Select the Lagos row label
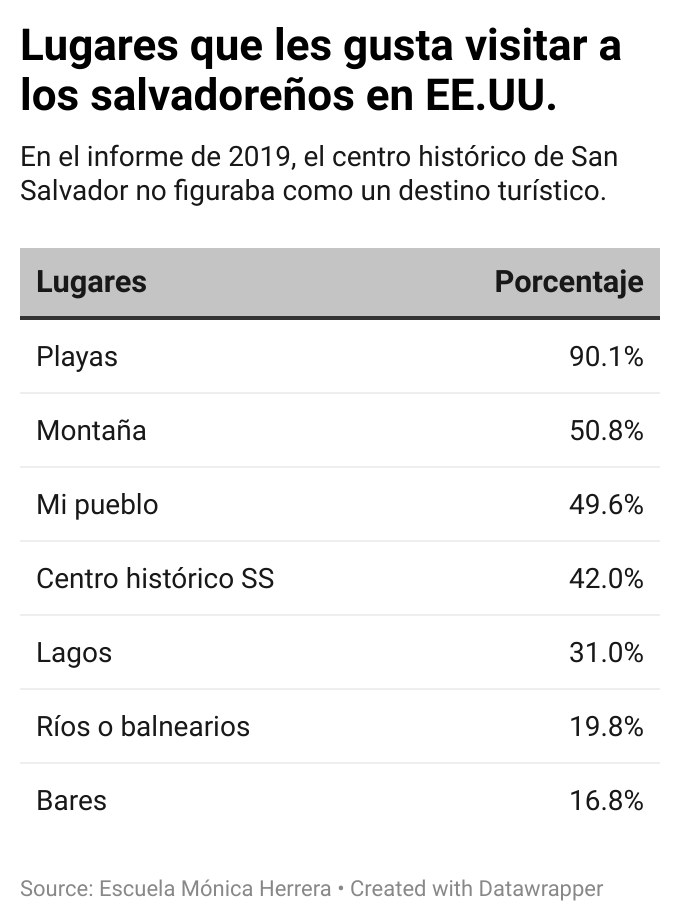 tap(74, 653)
